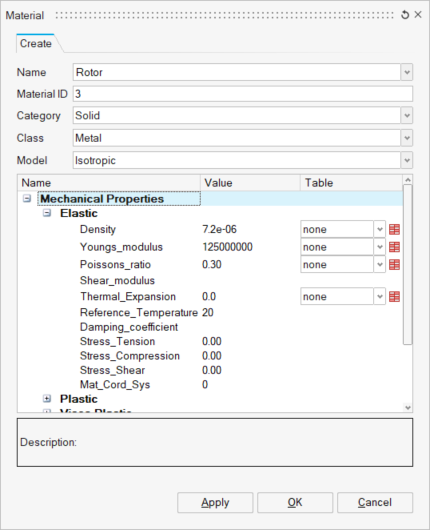The image size is (430, 530).
Task: Open the Name dropdown showing Rotor
Action: pyautogui.click(x=407, y=72)
